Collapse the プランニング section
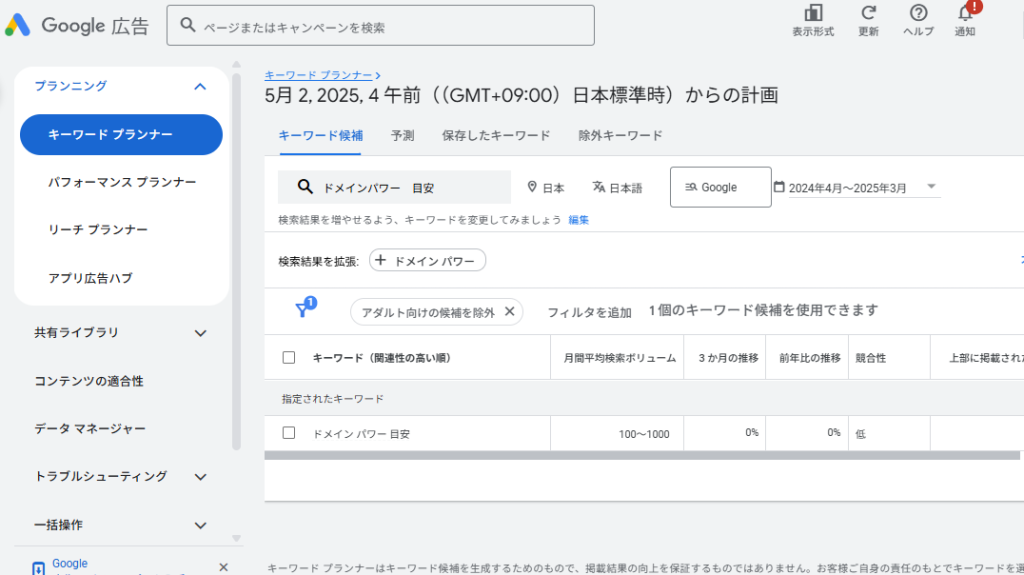The width and height of the screenshot is (1024, 575). 200,86
